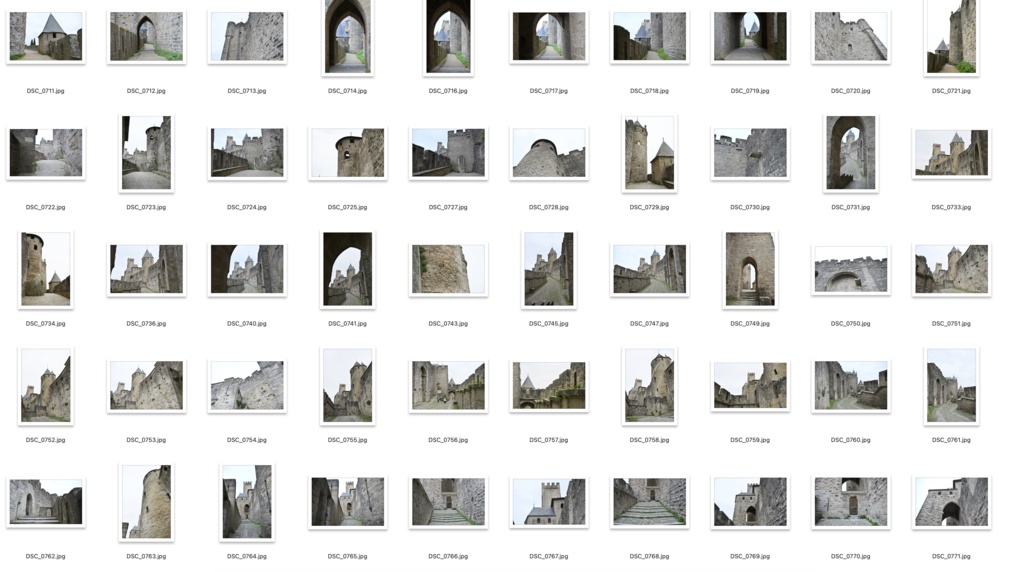The width and height of the screenshot is (1024, 572).
Task: Select the DSC_0729.jpg photo thumbnail
Action: point(650,153)
